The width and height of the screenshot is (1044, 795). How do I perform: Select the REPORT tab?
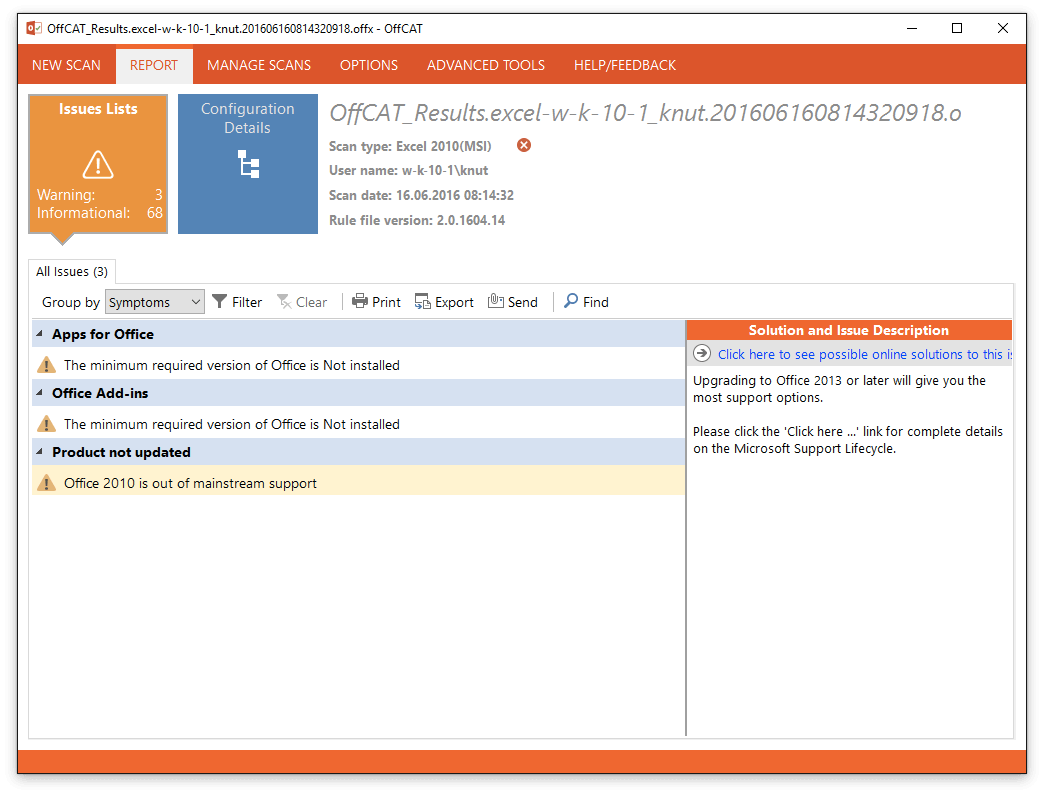(x=154, y=65)
